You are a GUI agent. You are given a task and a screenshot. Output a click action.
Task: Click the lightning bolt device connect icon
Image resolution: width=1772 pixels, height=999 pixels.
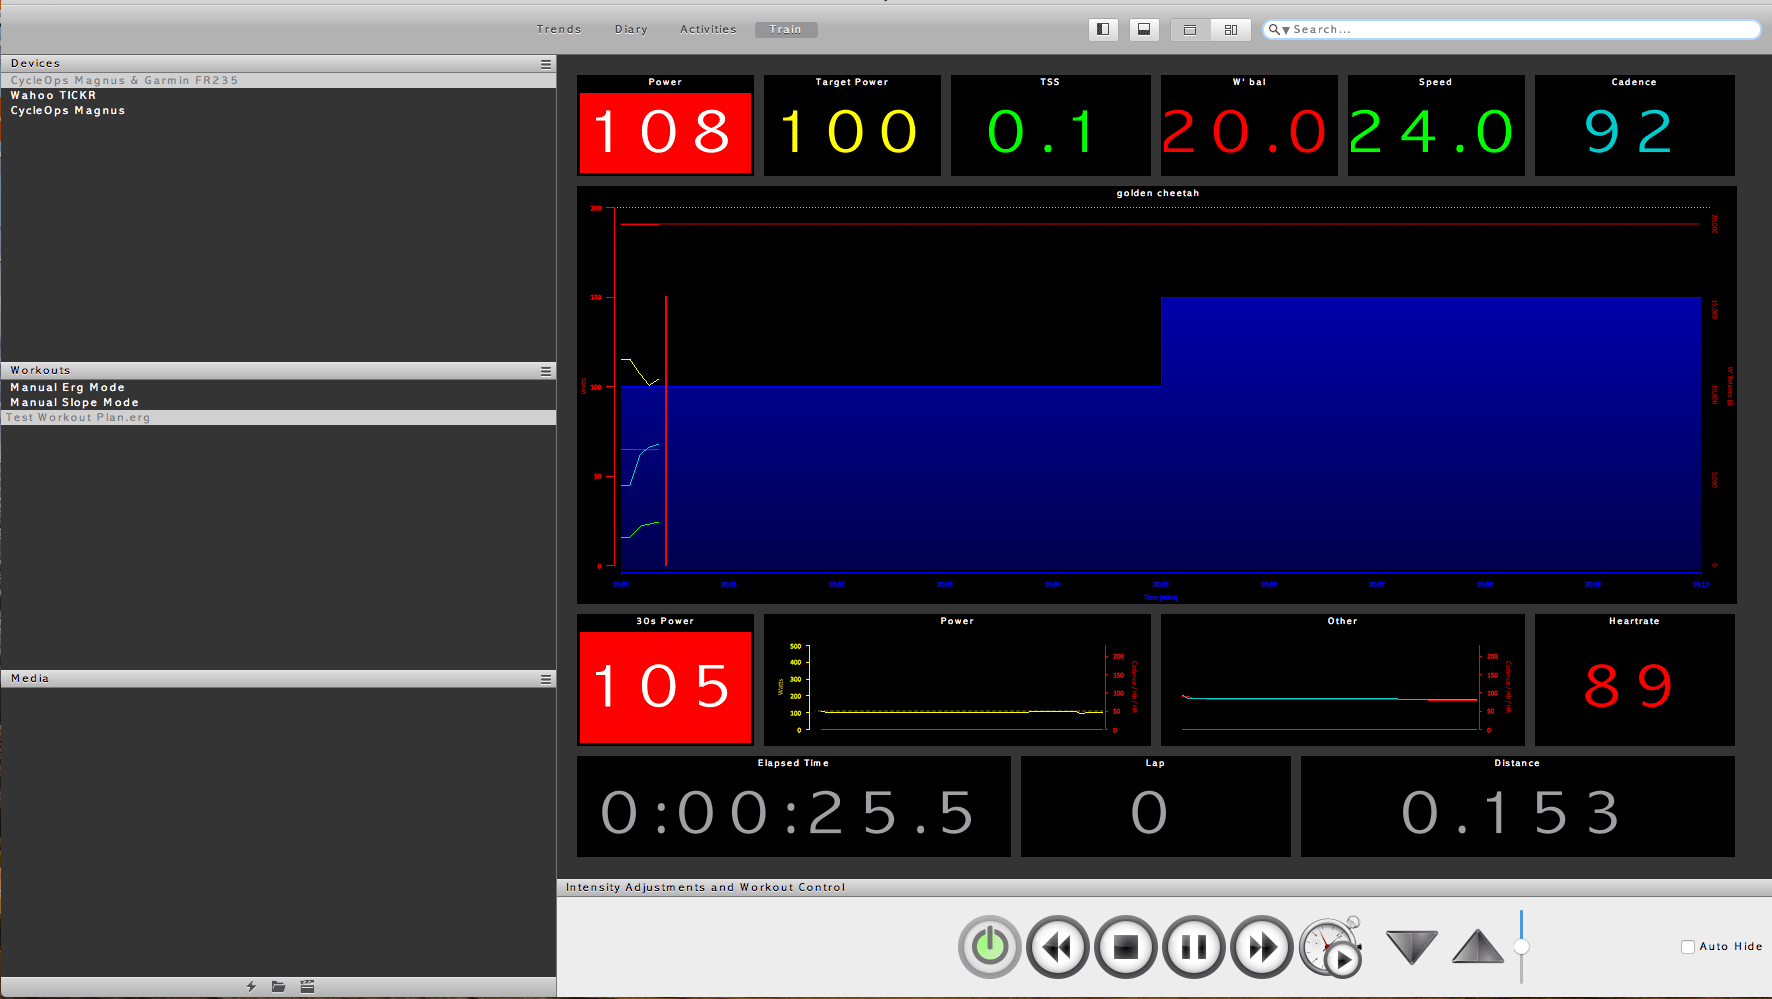pyautogui.click(x=249, y=986)
